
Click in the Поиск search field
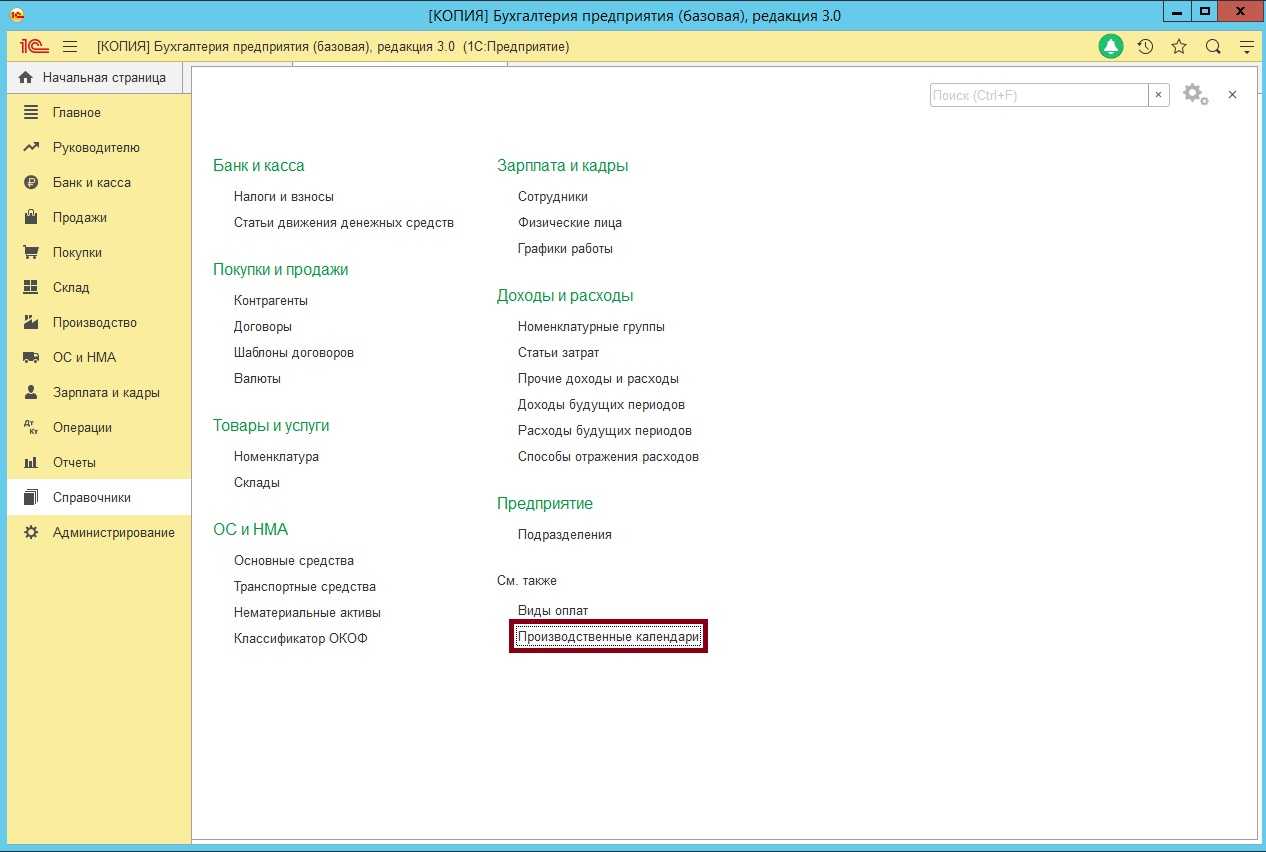[1038, 95]
